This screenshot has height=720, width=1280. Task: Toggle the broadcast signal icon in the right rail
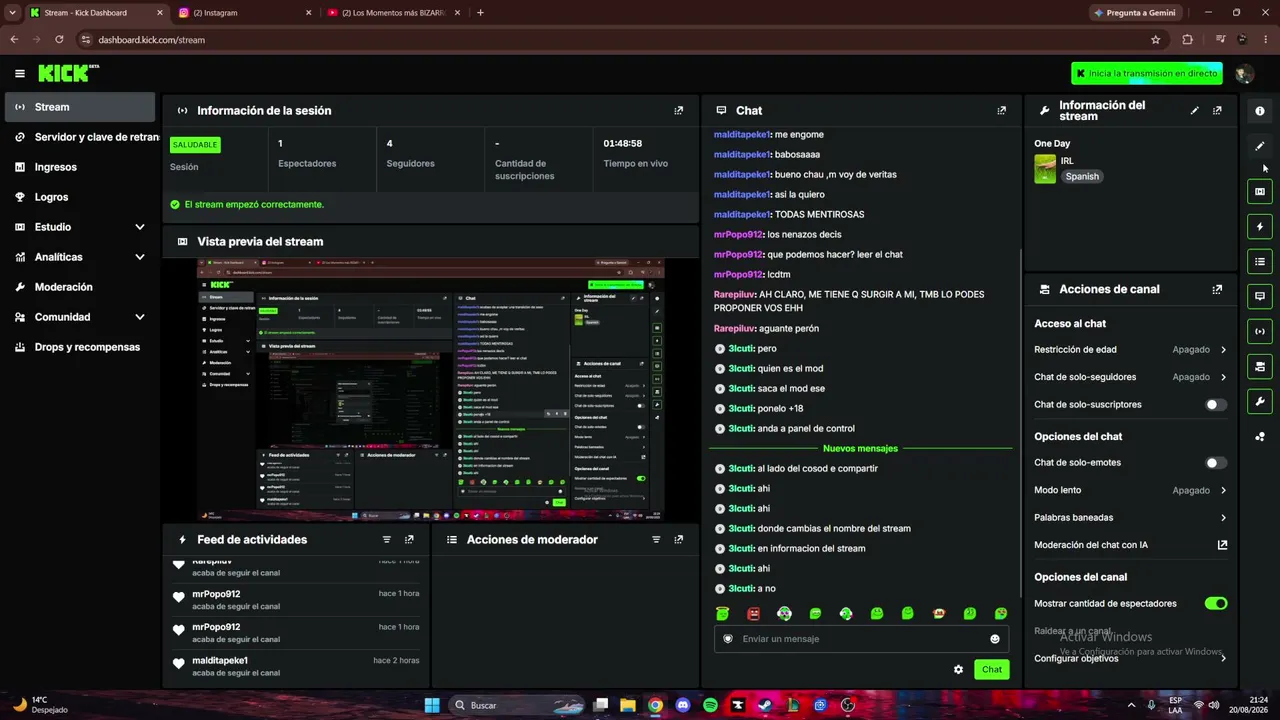pyautogui.click(x=1260, y=332)
